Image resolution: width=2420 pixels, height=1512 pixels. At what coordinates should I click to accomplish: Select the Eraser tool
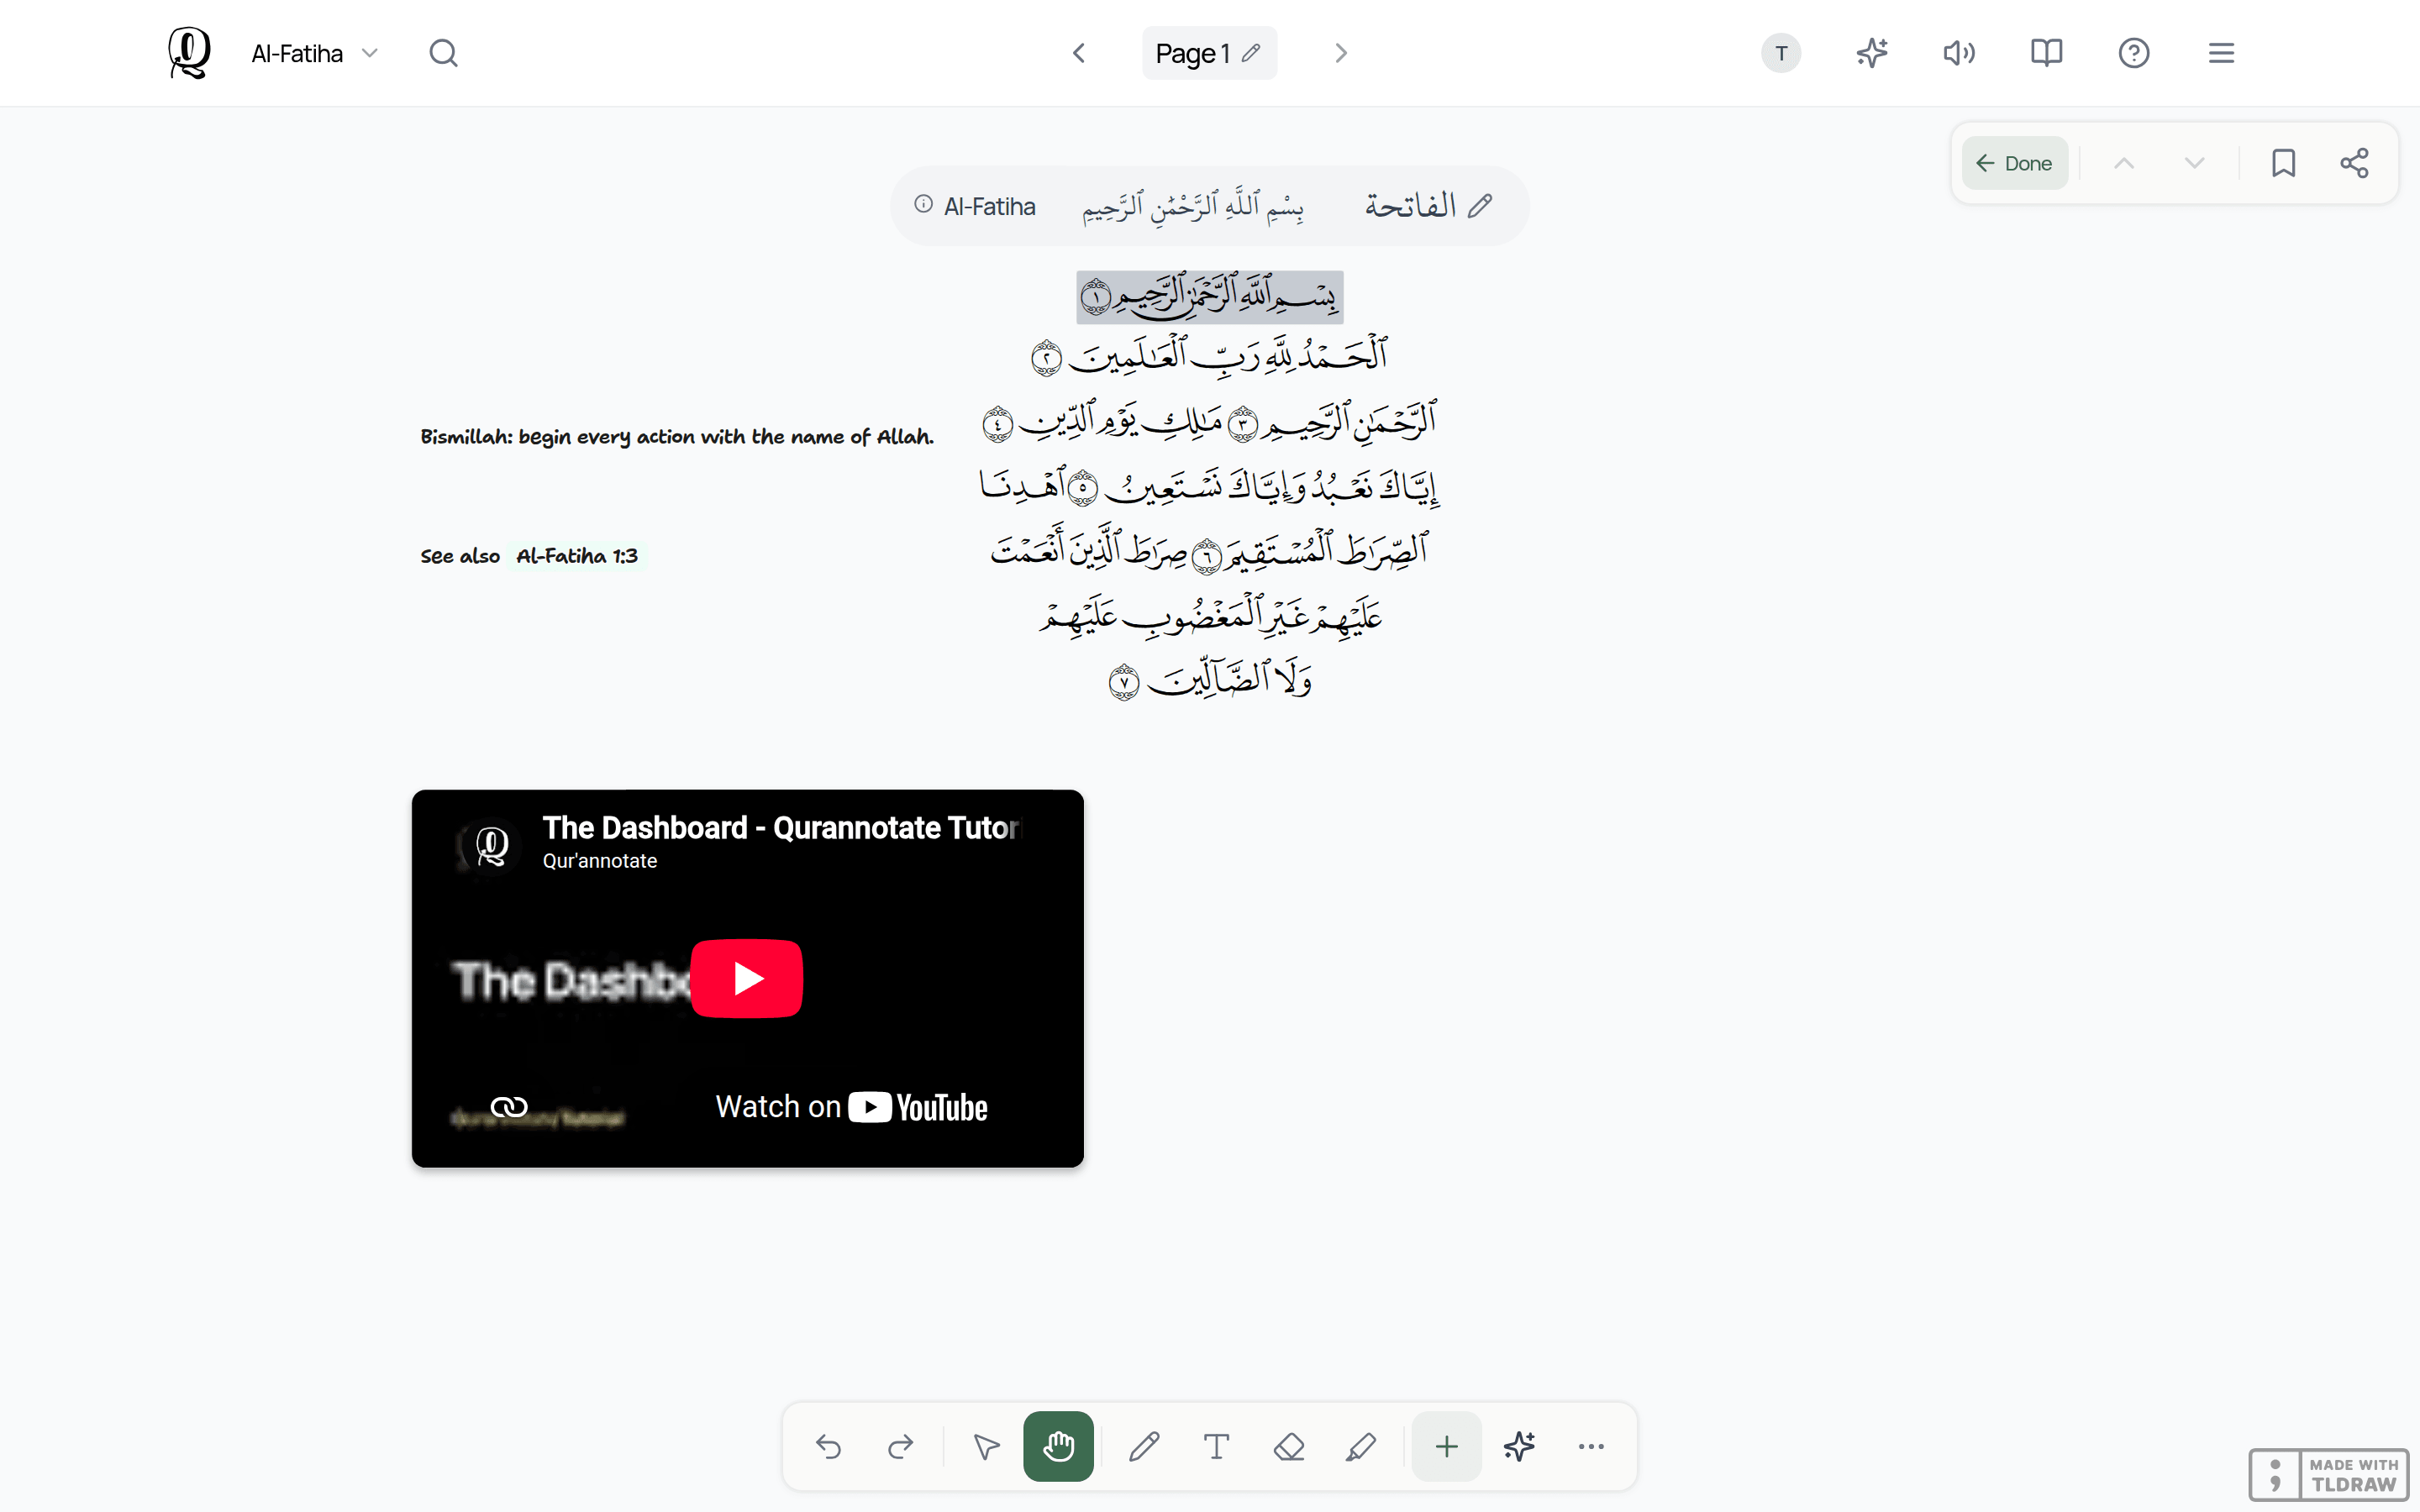tap(1289, 1446)
